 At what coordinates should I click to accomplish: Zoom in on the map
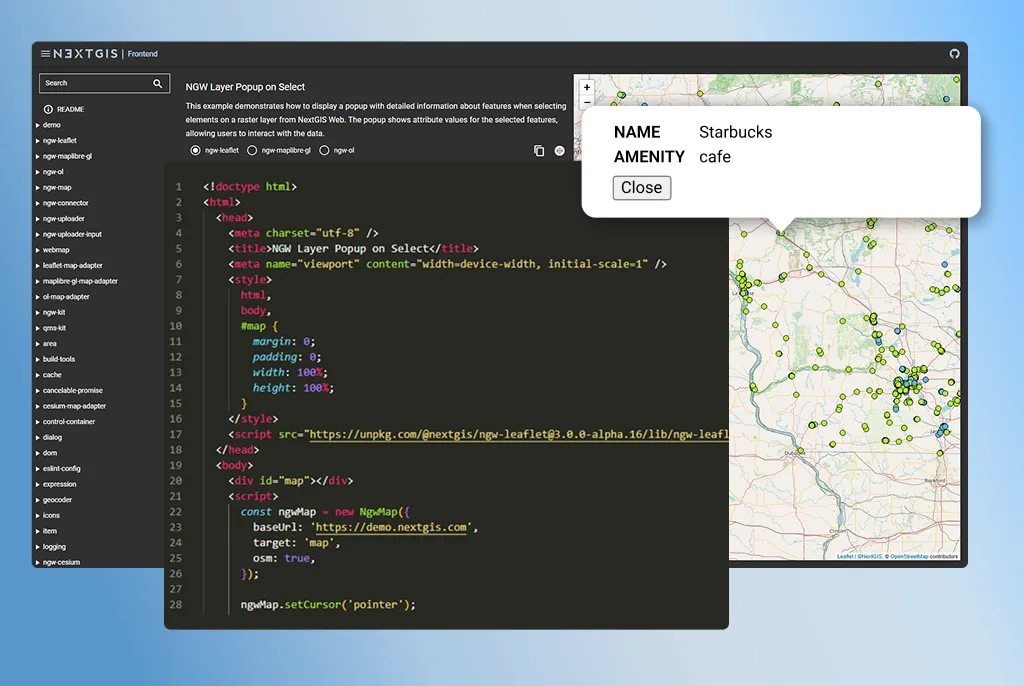click(586, 88)
